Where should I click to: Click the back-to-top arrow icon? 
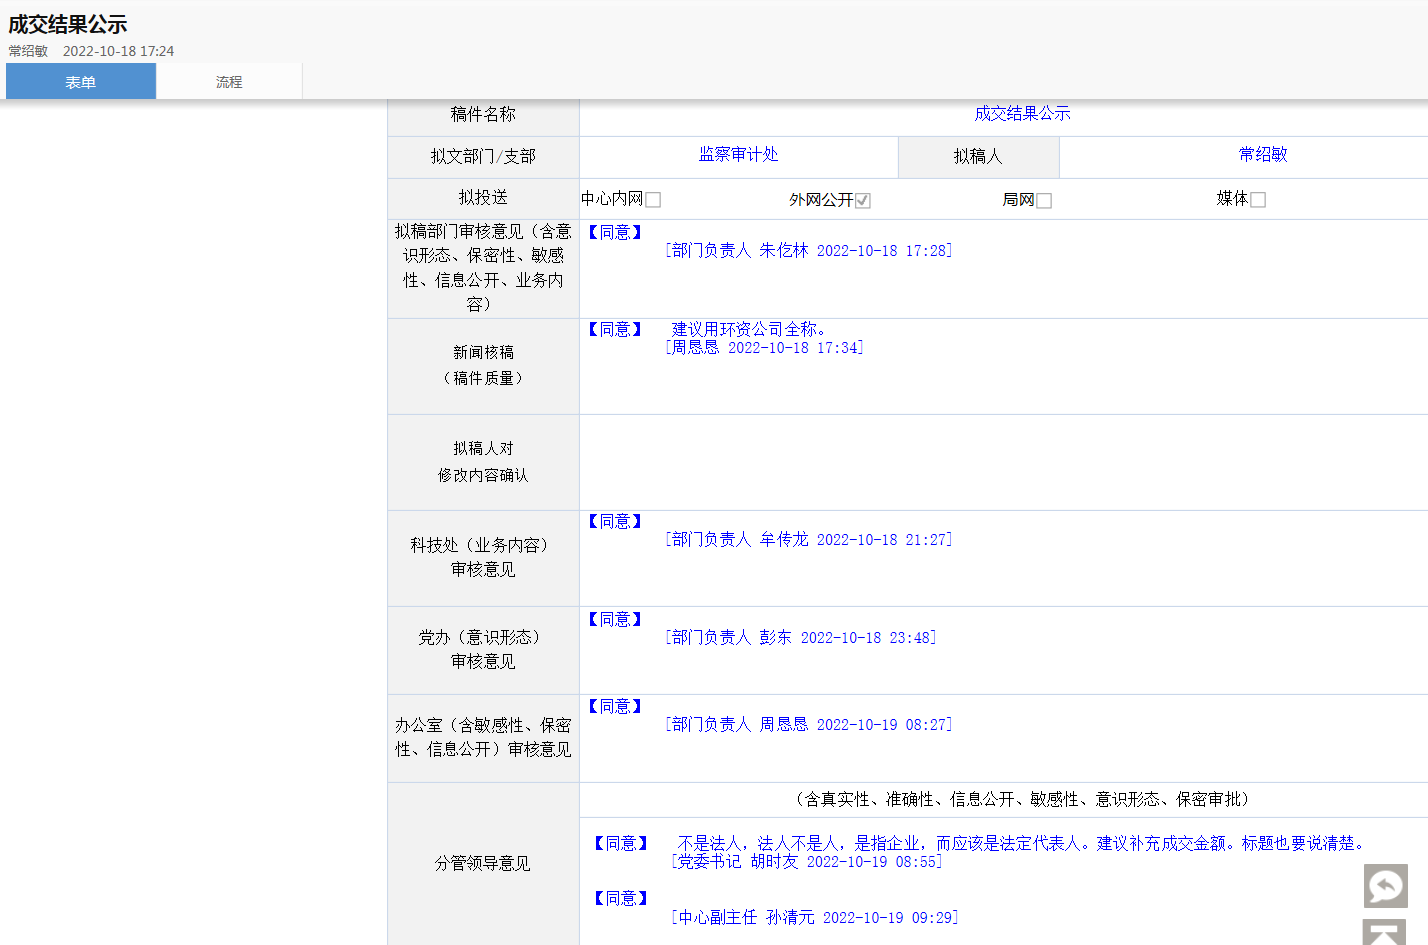(x=1385, y=934)
